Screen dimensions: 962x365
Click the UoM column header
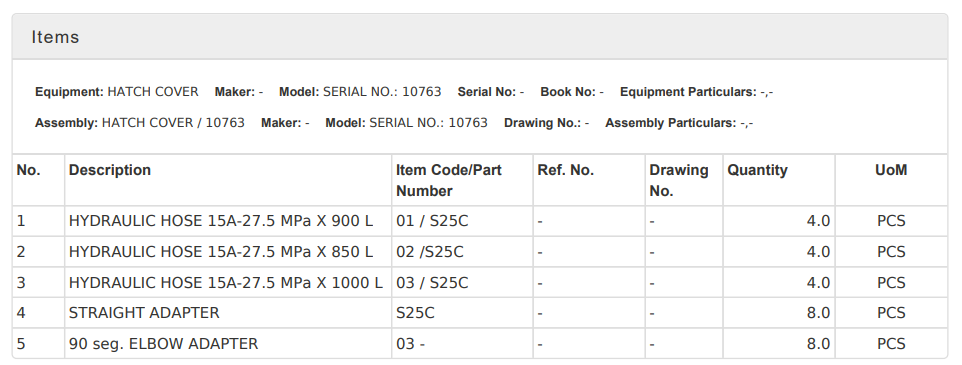(891, 171)
